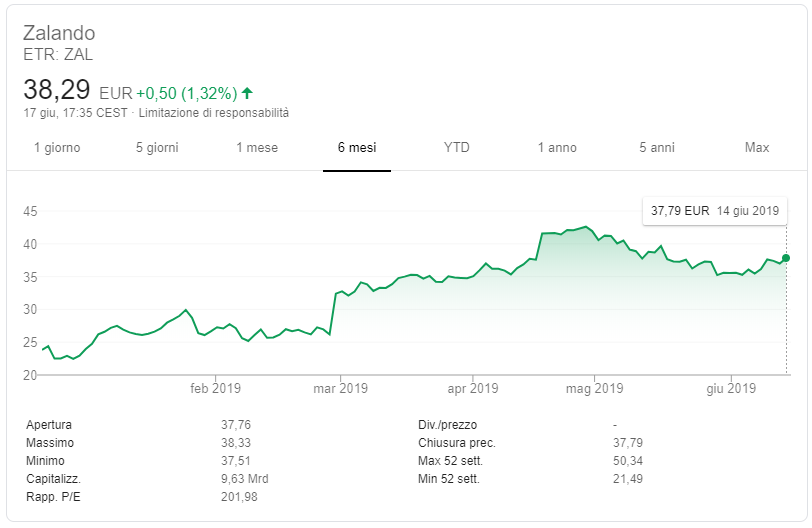
Task: Click the Apertura label
Action: pyautogui.click(x=49, y=425)
